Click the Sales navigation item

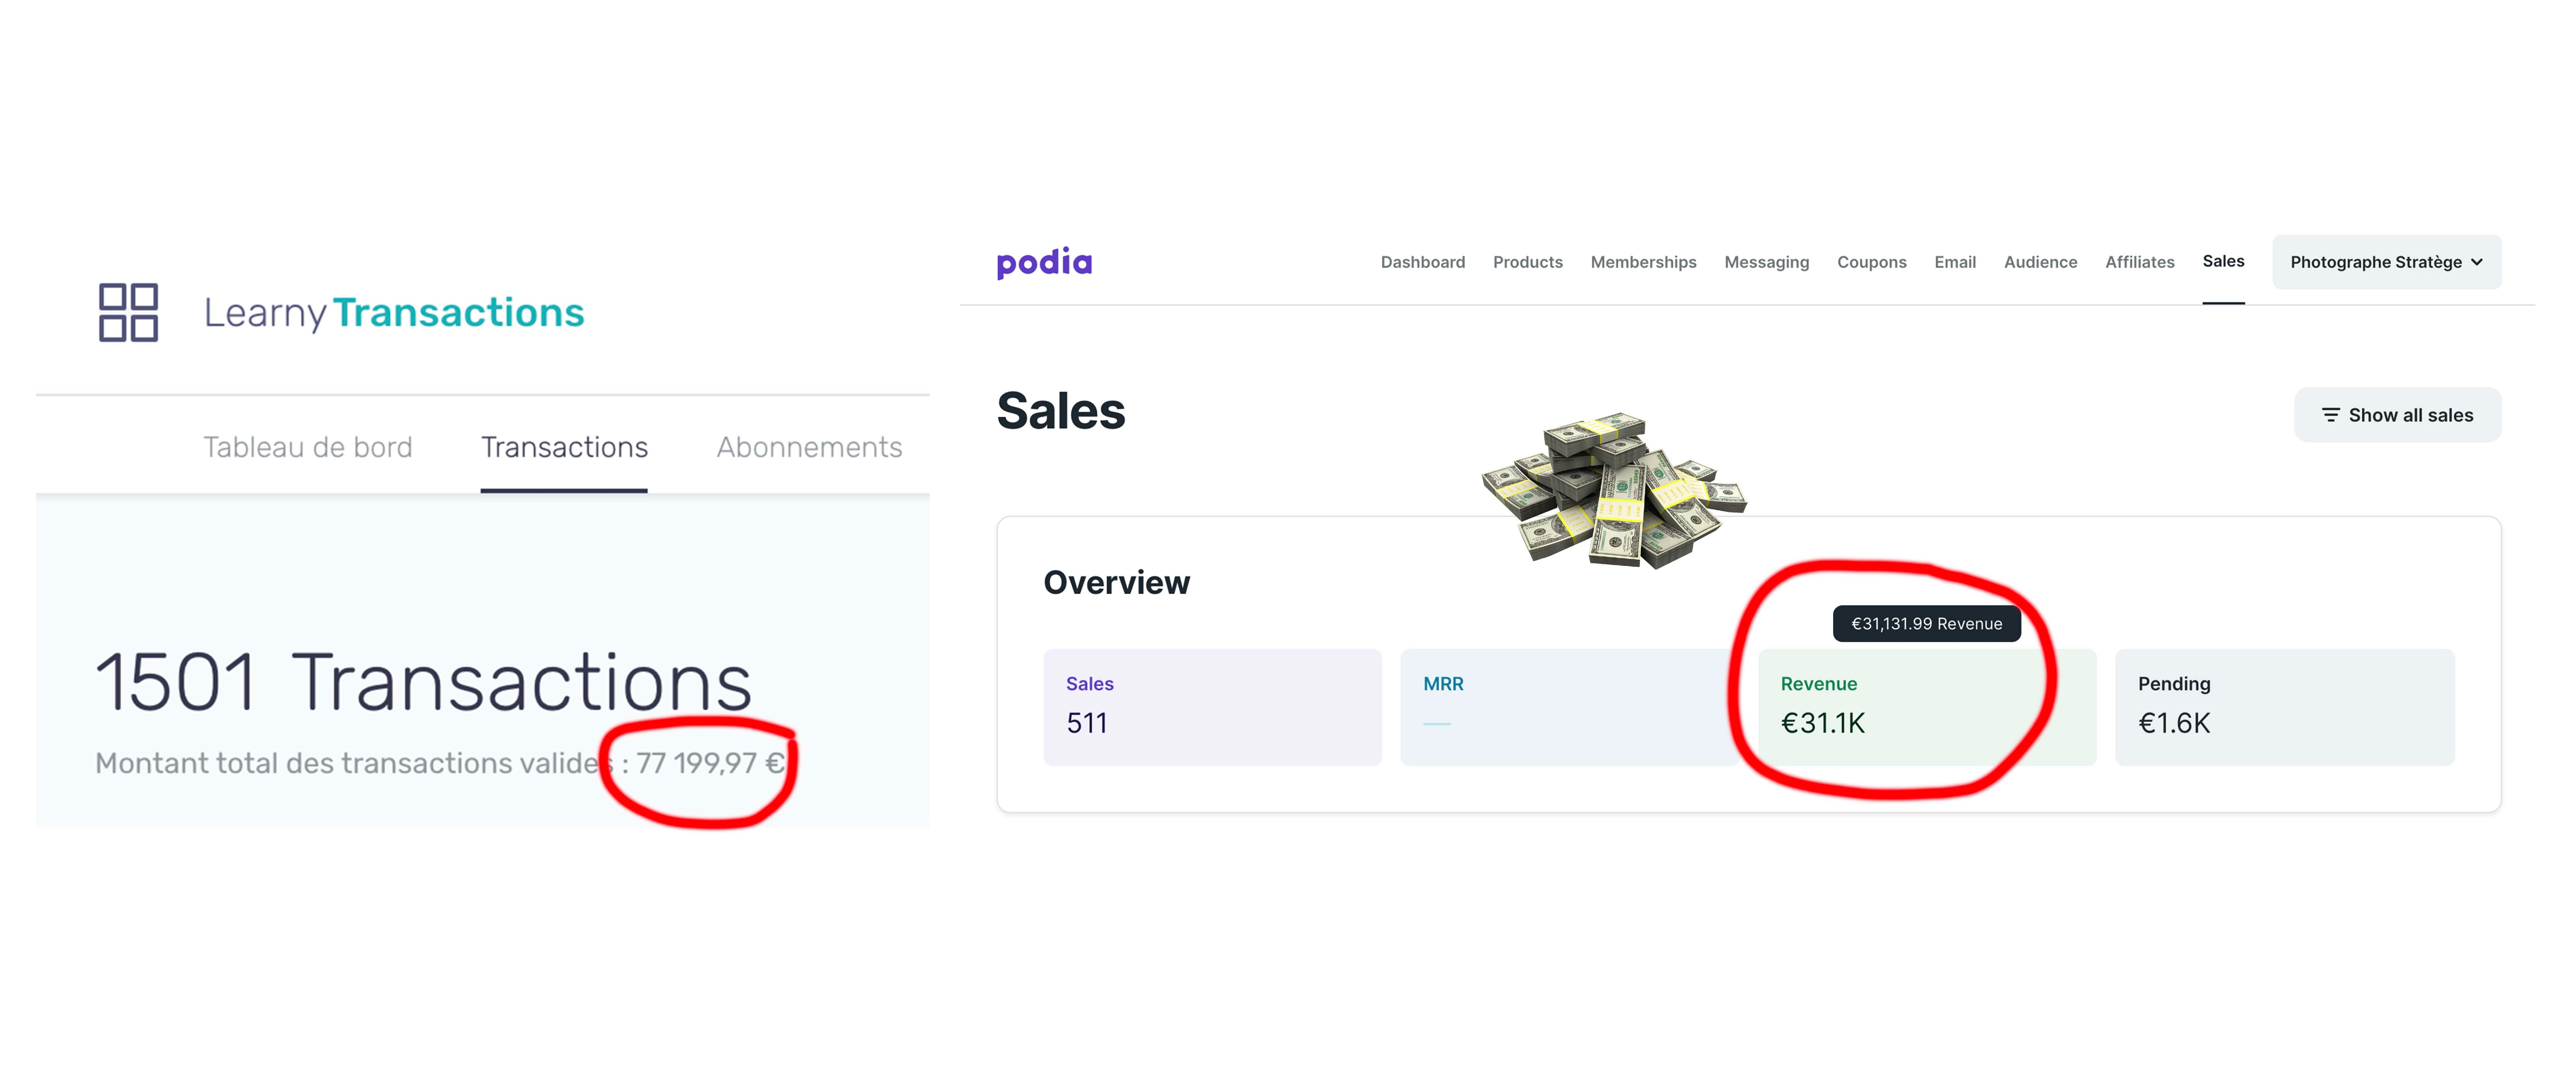(2222, 261)
